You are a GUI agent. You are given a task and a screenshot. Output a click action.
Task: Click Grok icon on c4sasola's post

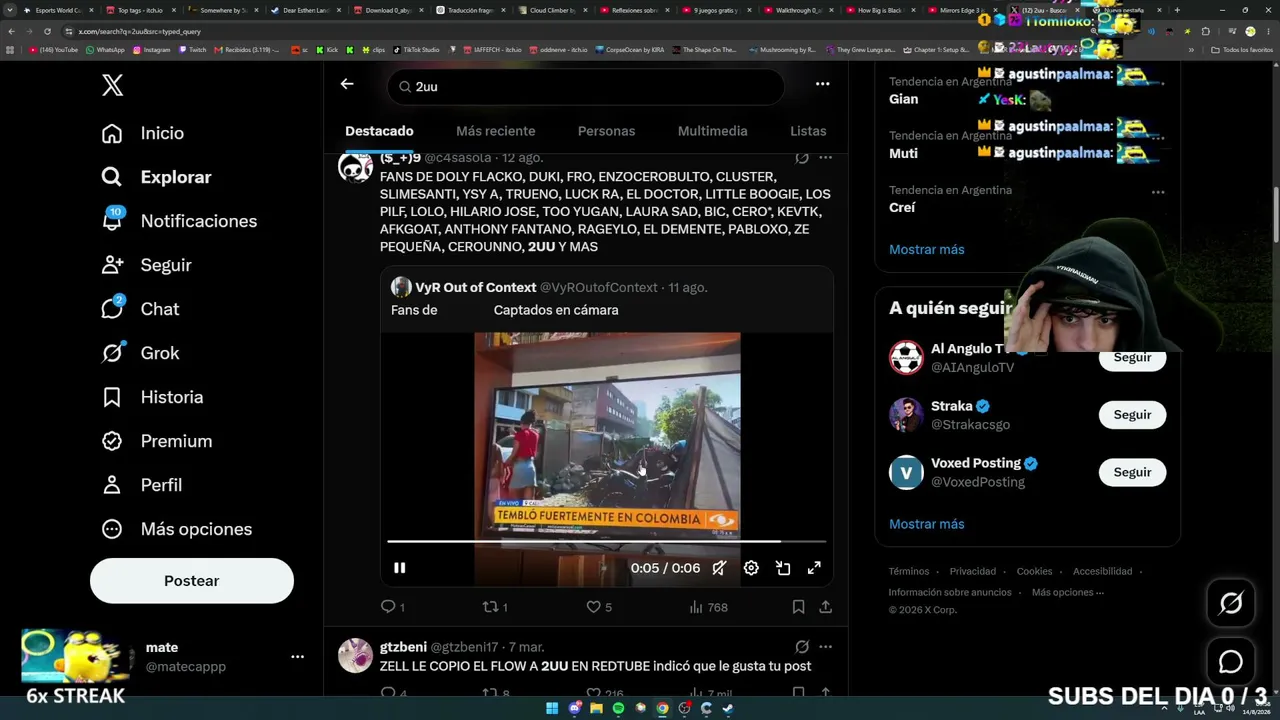802,158
